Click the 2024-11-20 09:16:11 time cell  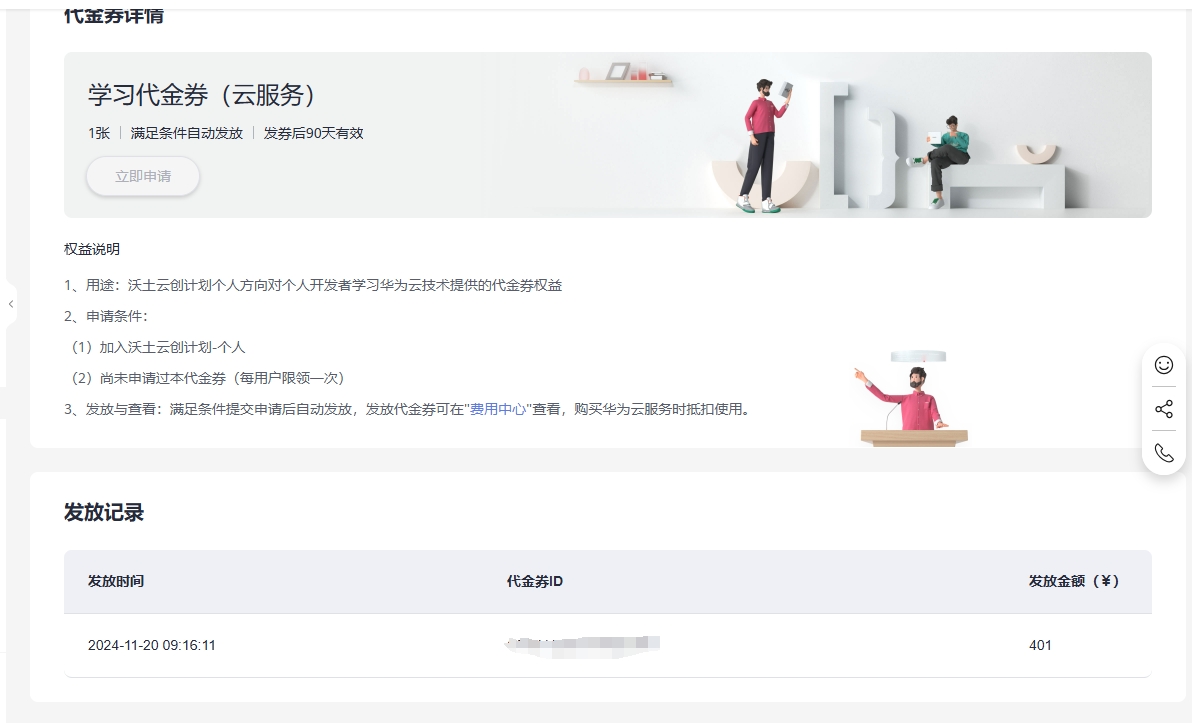pos(151,645)
